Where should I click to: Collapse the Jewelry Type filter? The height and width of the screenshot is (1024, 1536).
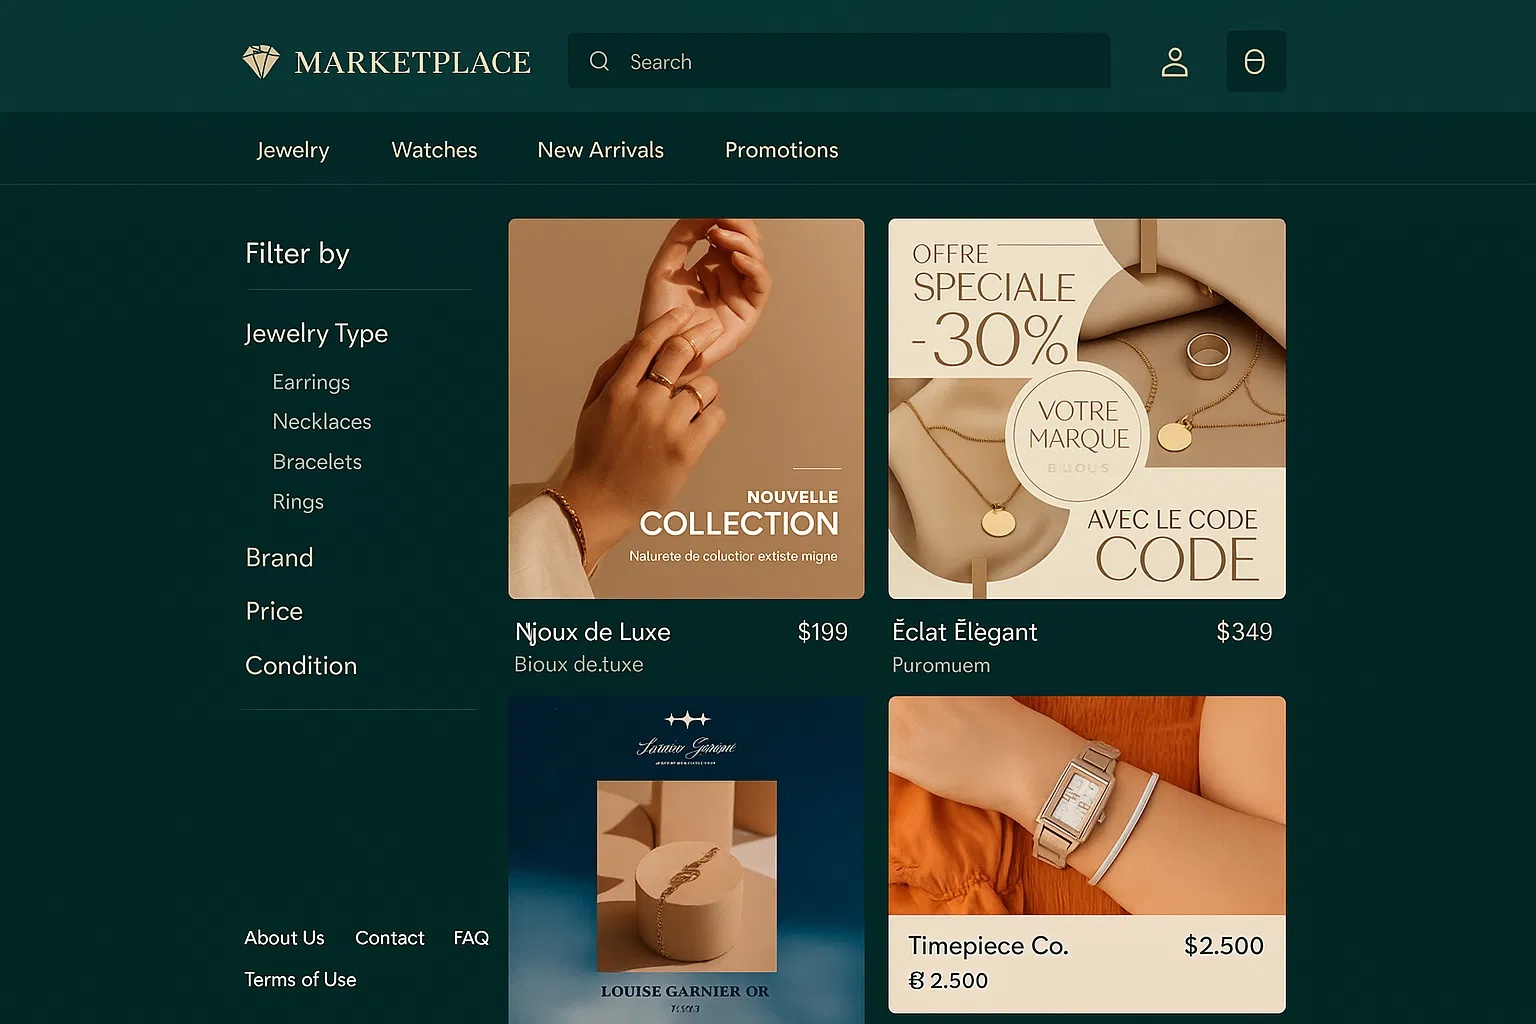click(316, 333)
